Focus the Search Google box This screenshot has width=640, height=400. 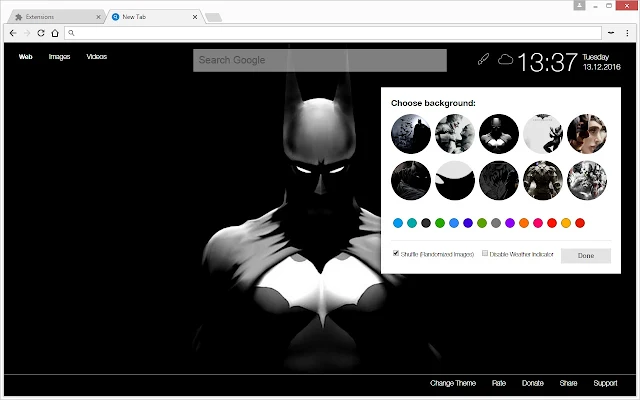(x=320, y=60)
